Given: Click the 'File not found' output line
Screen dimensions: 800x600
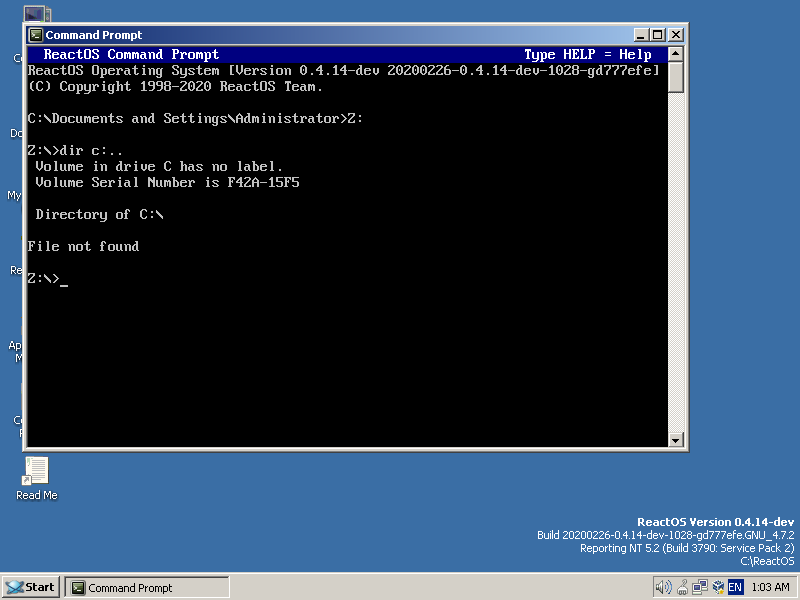Looking at the screenshot, I should pos(83,246).
